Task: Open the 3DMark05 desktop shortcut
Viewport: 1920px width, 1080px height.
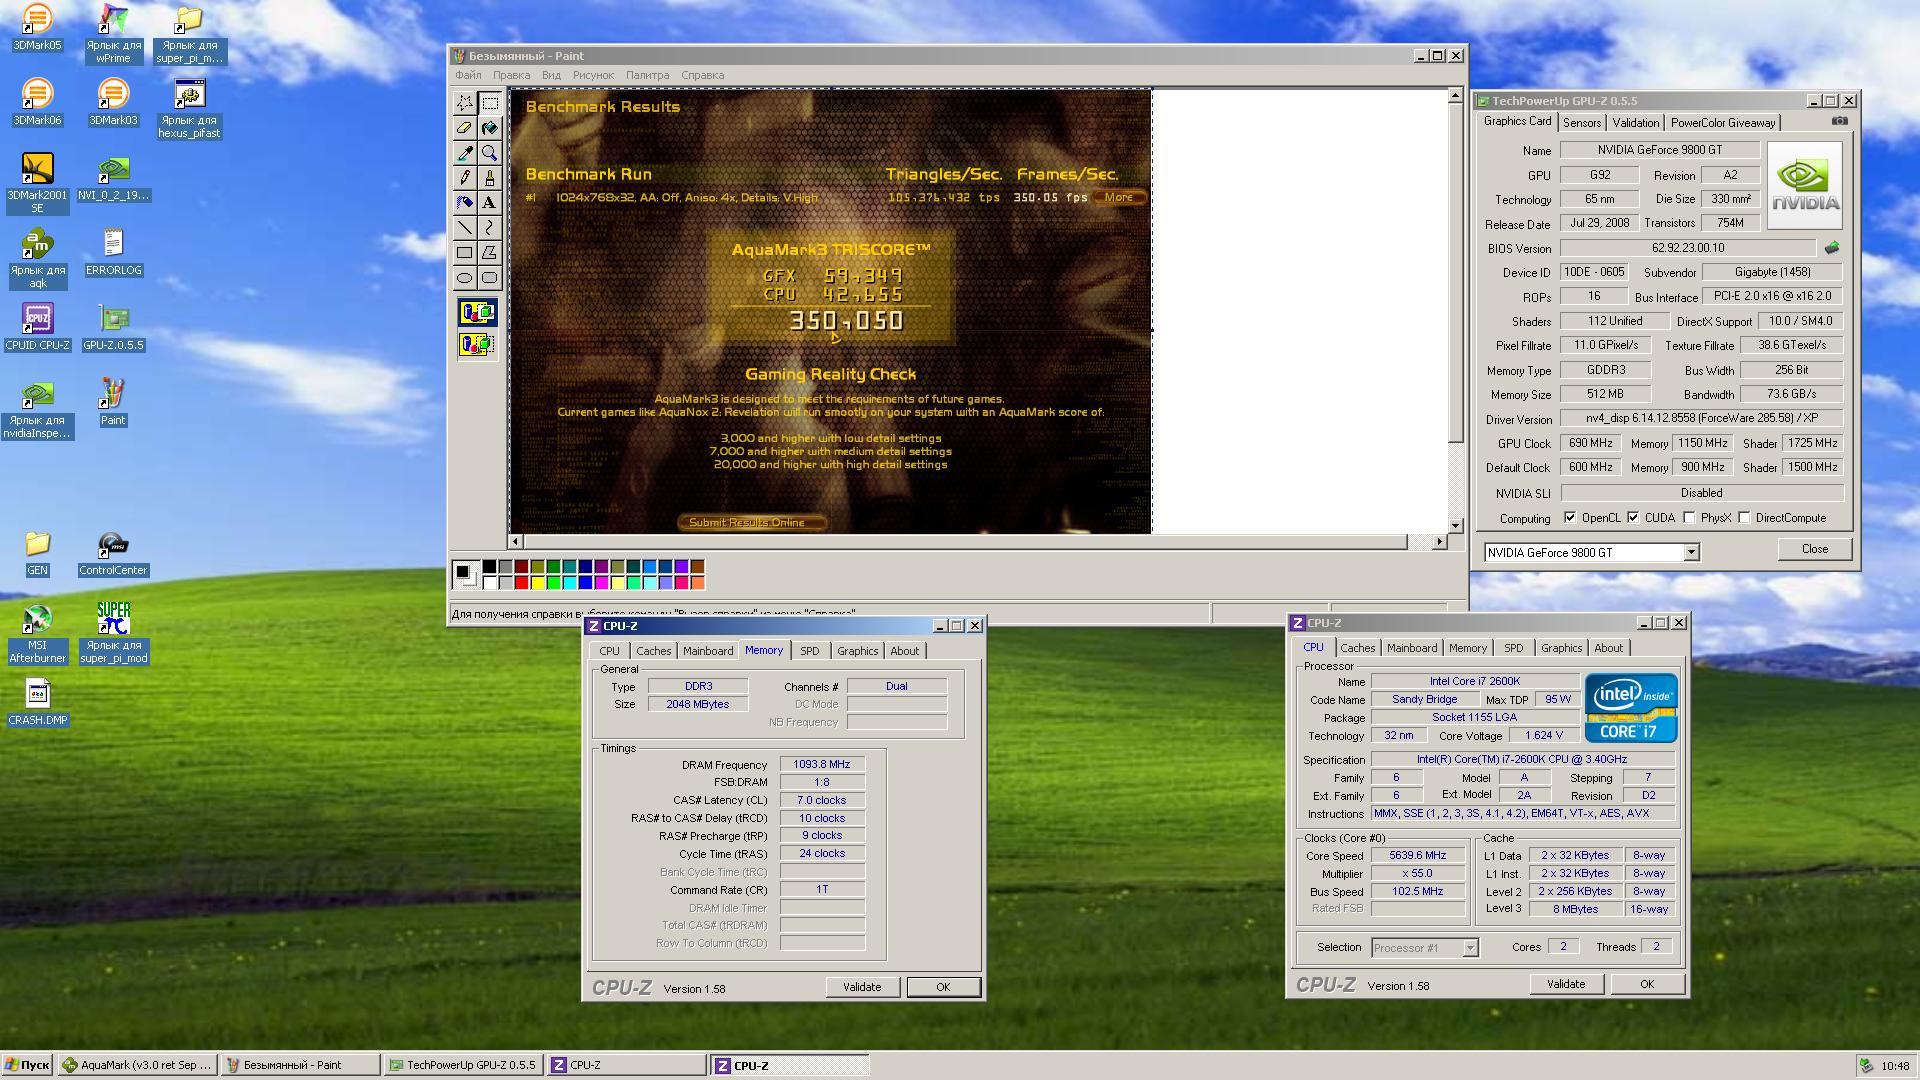Action: pyautogui.click(x=37, y=27)
